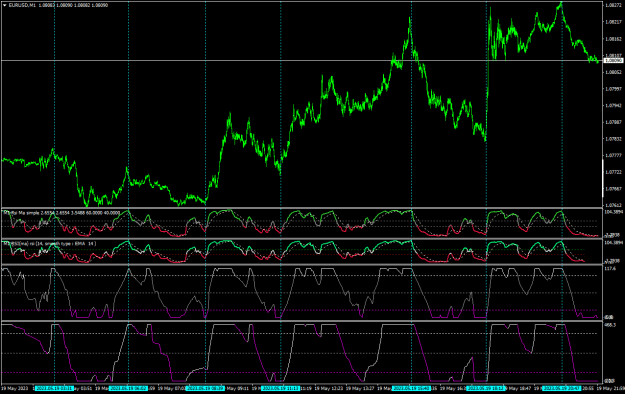Click price scale value 1.08217
625x394 pixels.
[x=613, y=22]
